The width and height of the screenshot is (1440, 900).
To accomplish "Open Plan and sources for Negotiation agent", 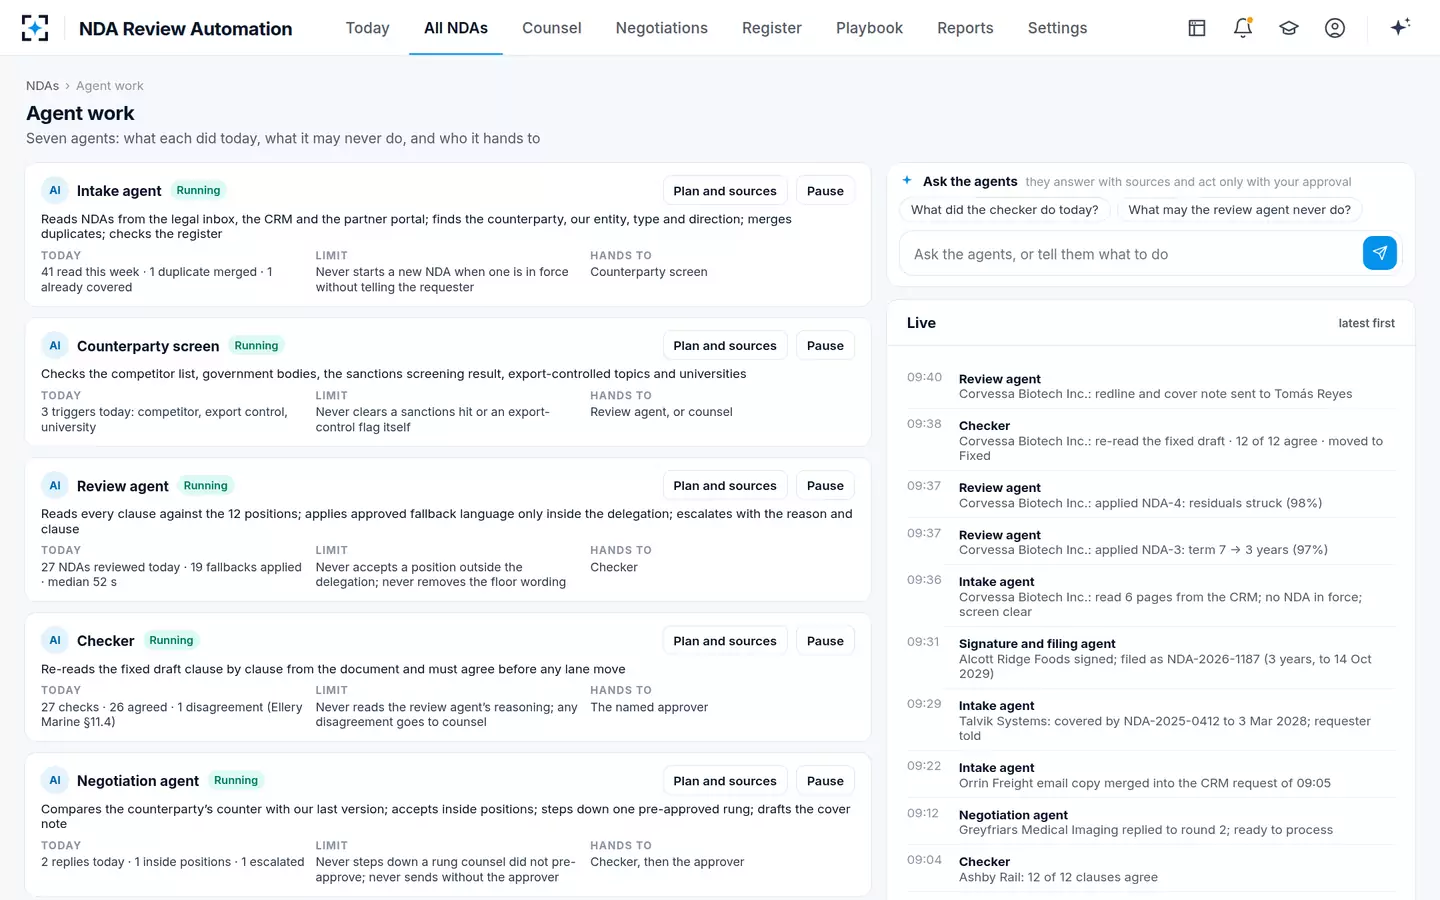I will coord(725,781).
